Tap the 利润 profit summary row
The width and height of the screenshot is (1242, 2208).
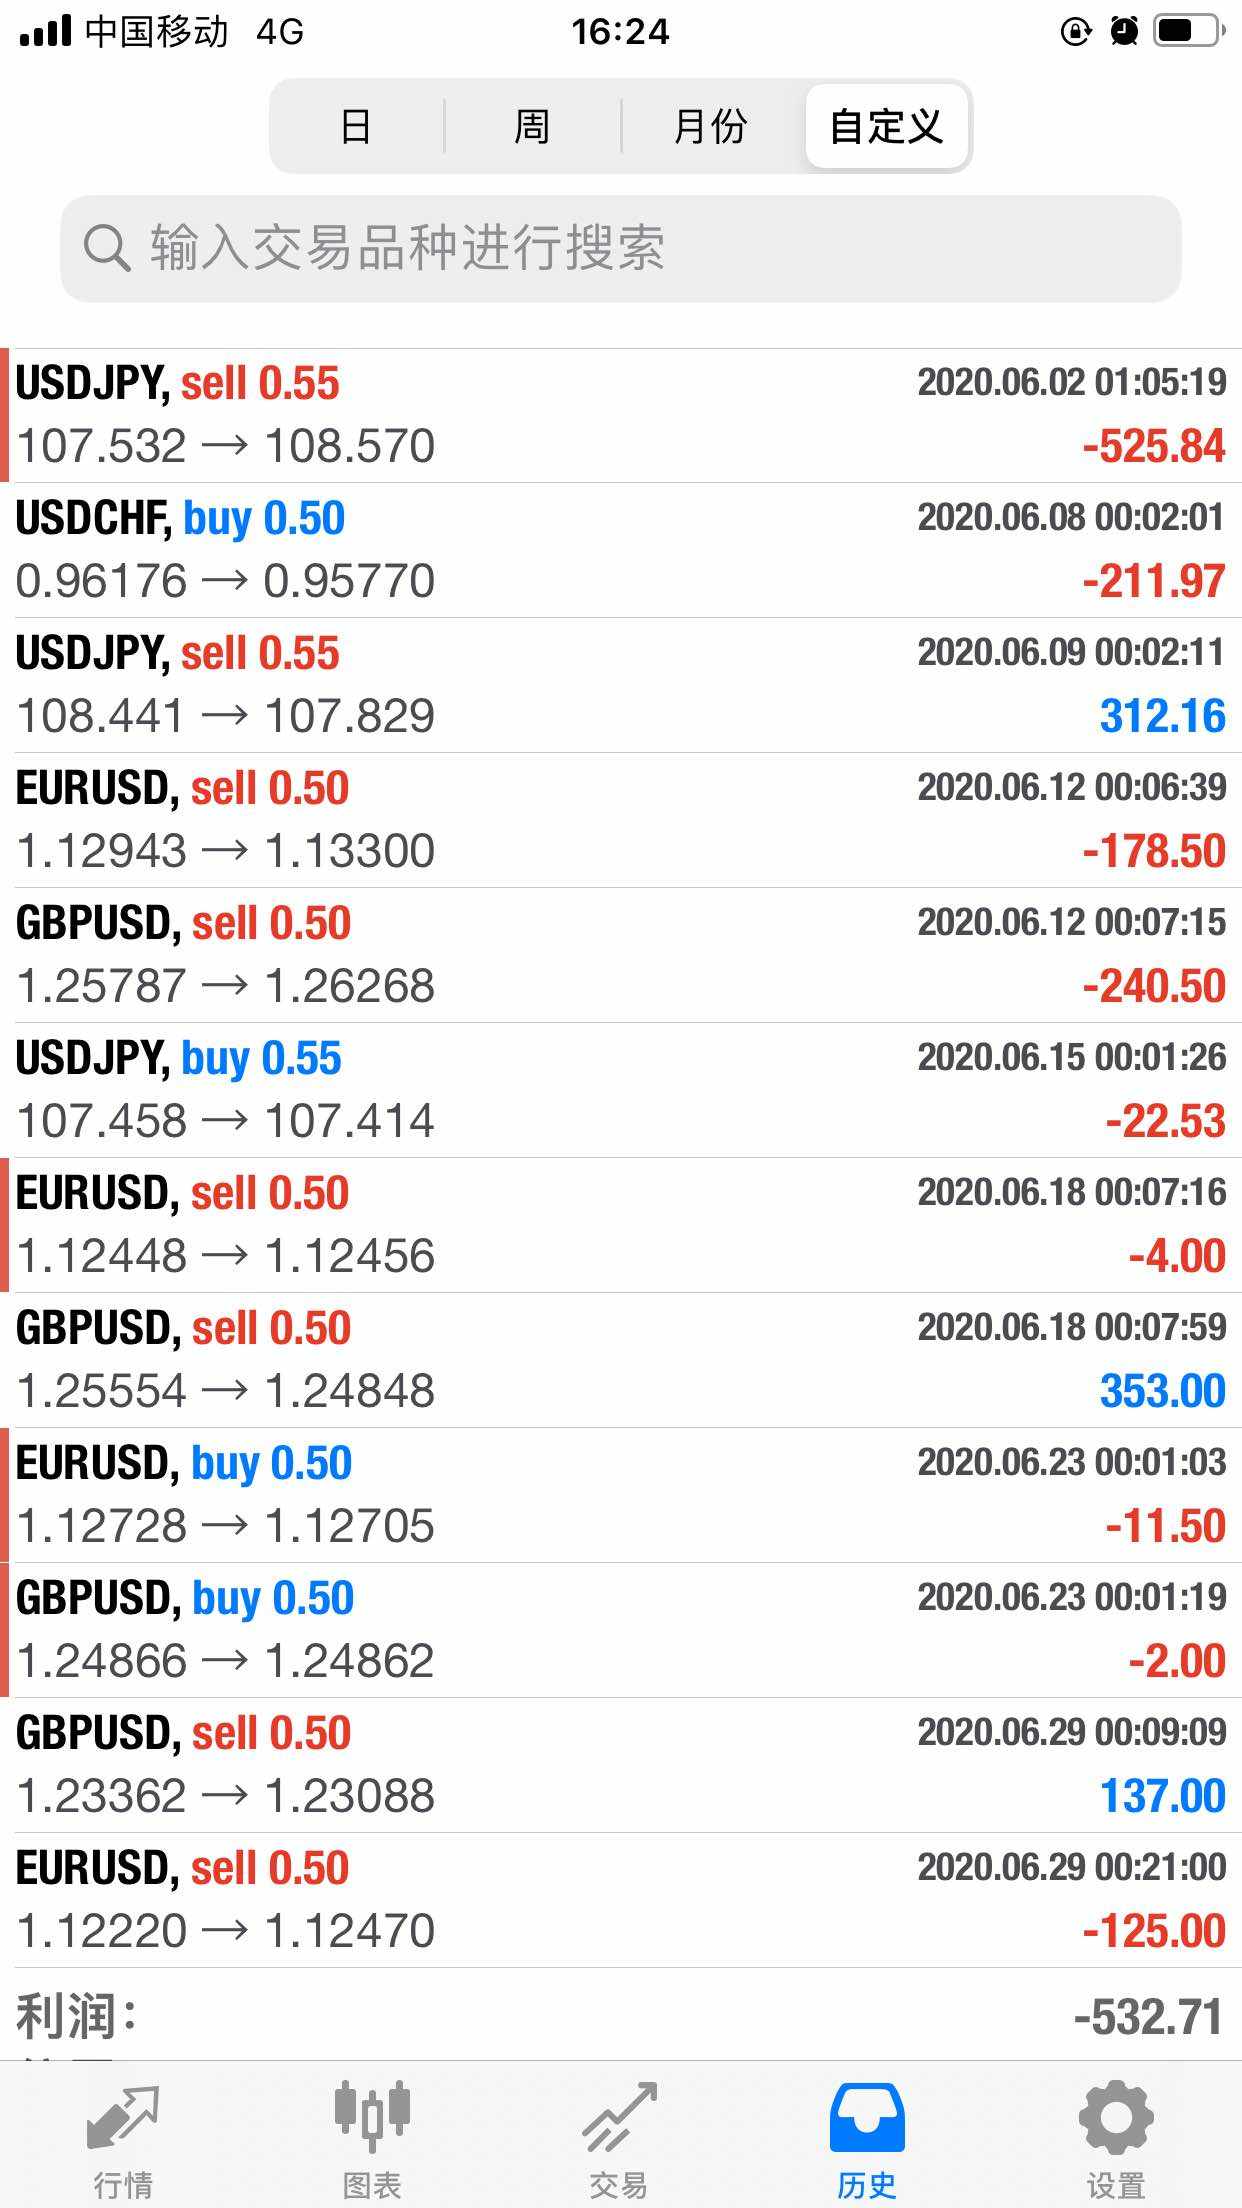[x=621, y=2016]
